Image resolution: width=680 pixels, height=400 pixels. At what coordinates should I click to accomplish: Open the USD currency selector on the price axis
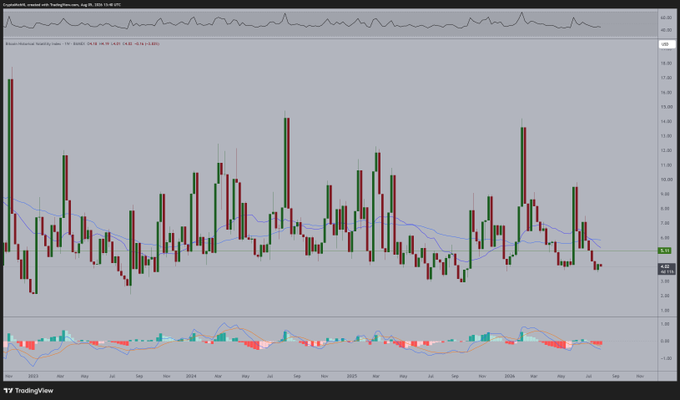click(x=666, y=44)
